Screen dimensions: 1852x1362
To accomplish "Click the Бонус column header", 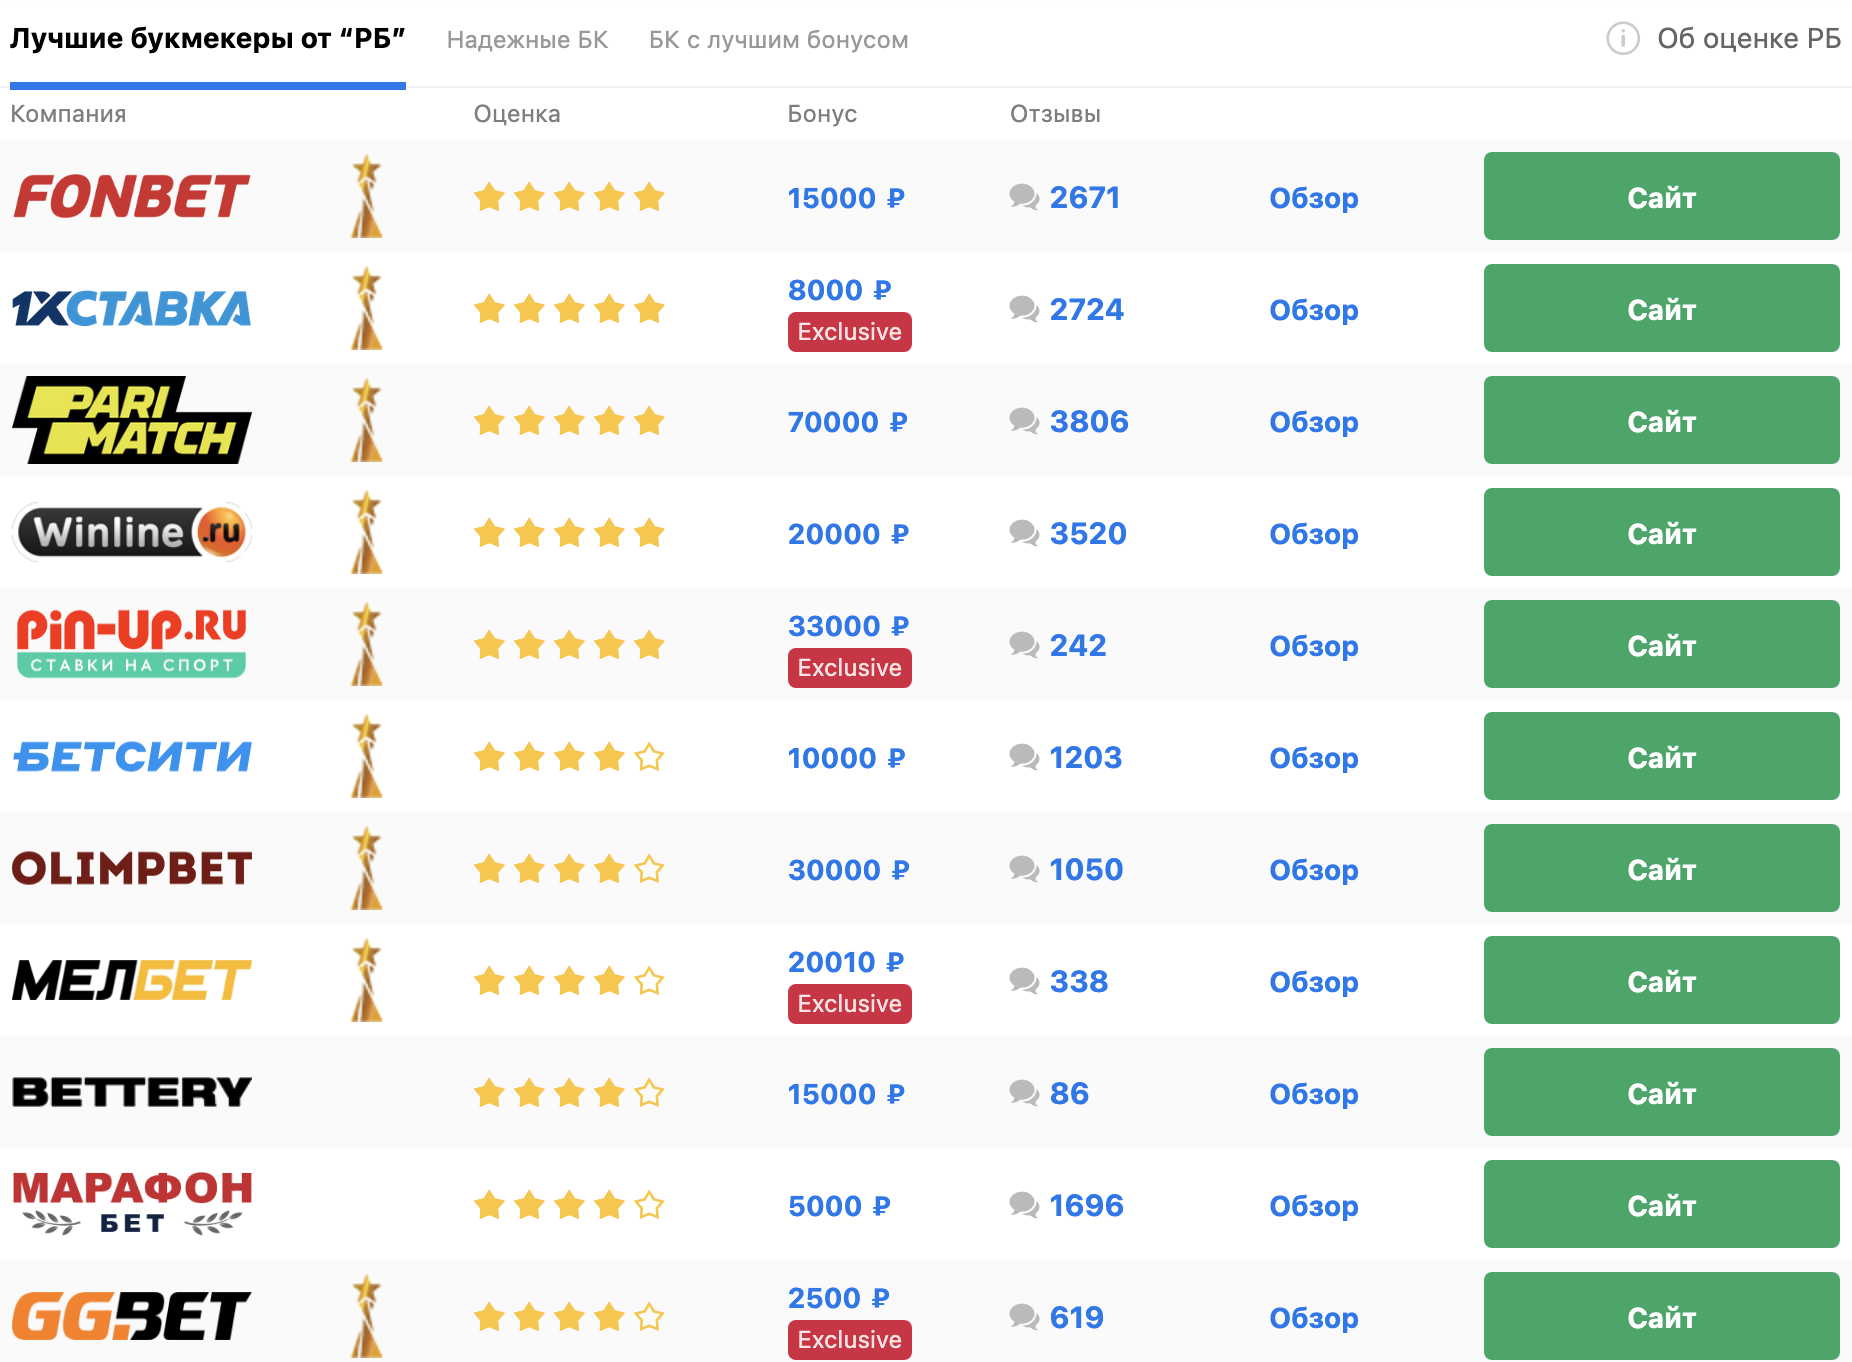I will 822,114.
